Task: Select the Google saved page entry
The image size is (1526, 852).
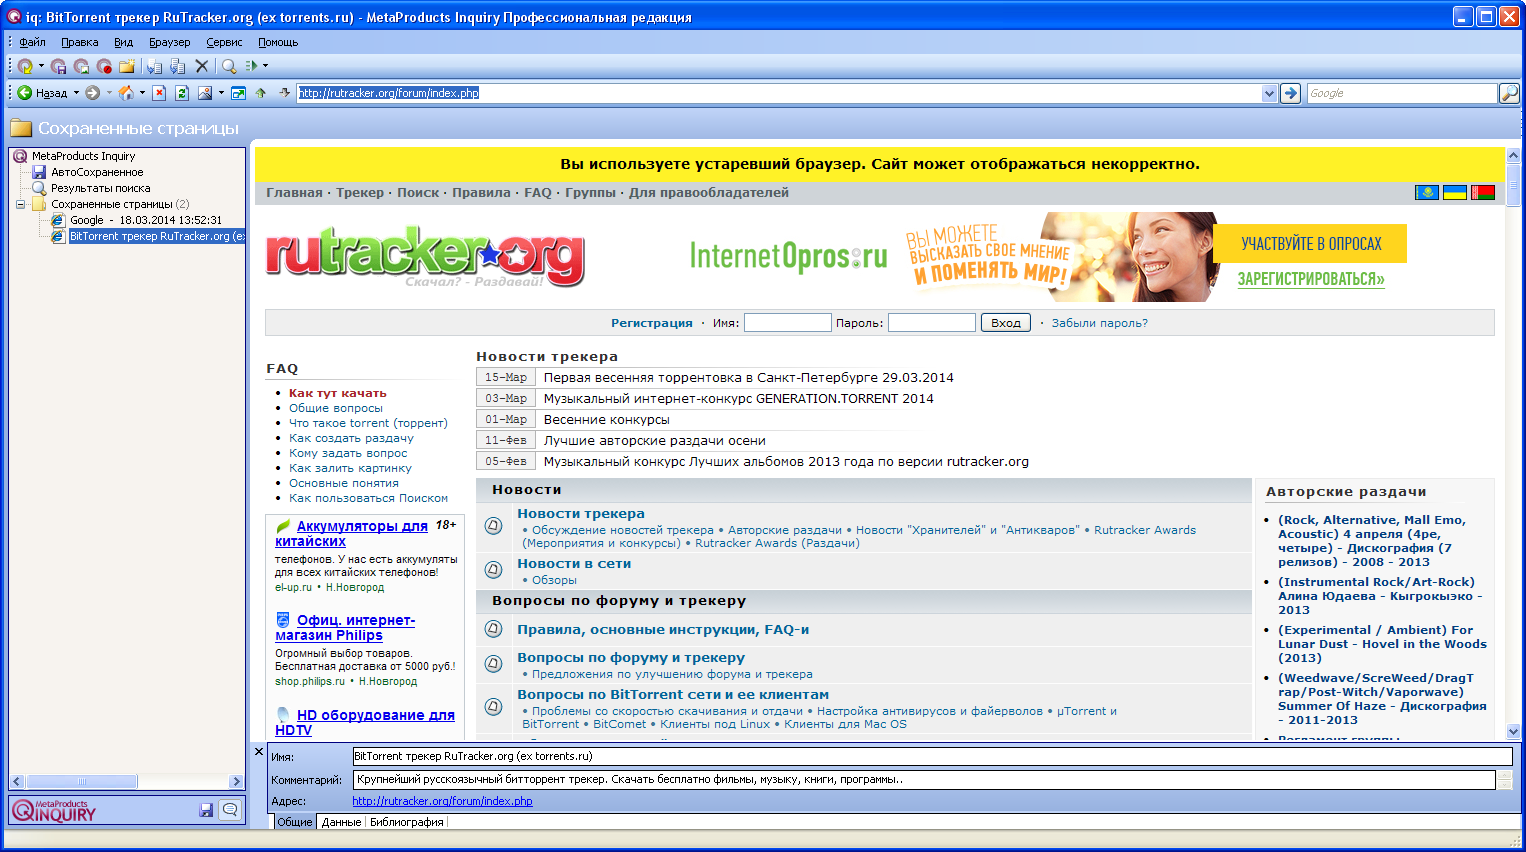Action: [146, 220]
